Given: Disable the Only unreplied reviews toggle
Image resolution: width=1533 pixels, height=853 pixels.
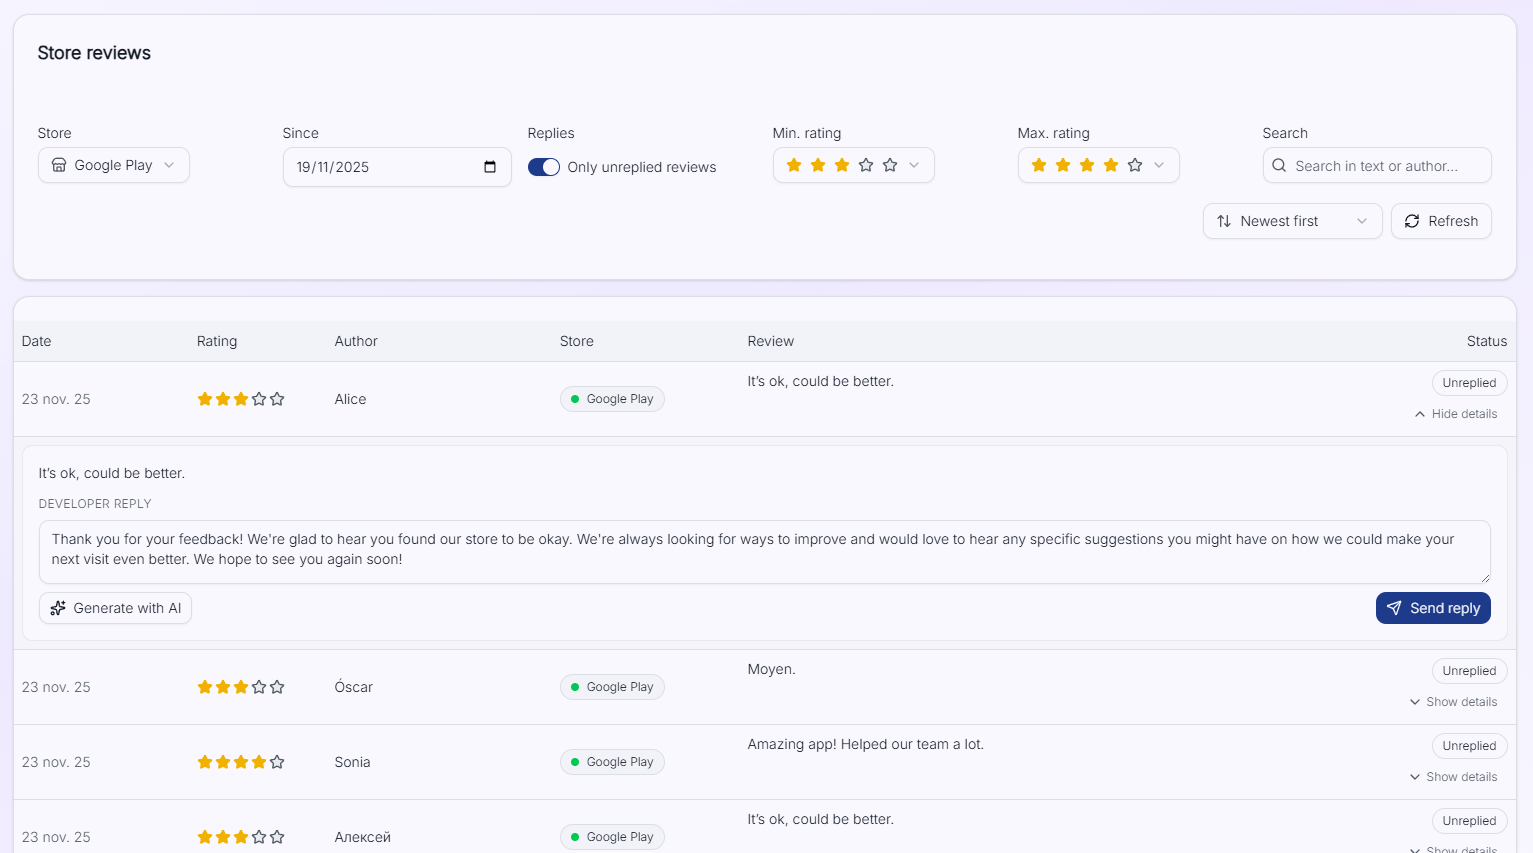Looking at the screenshot, I should click(544, 167).
